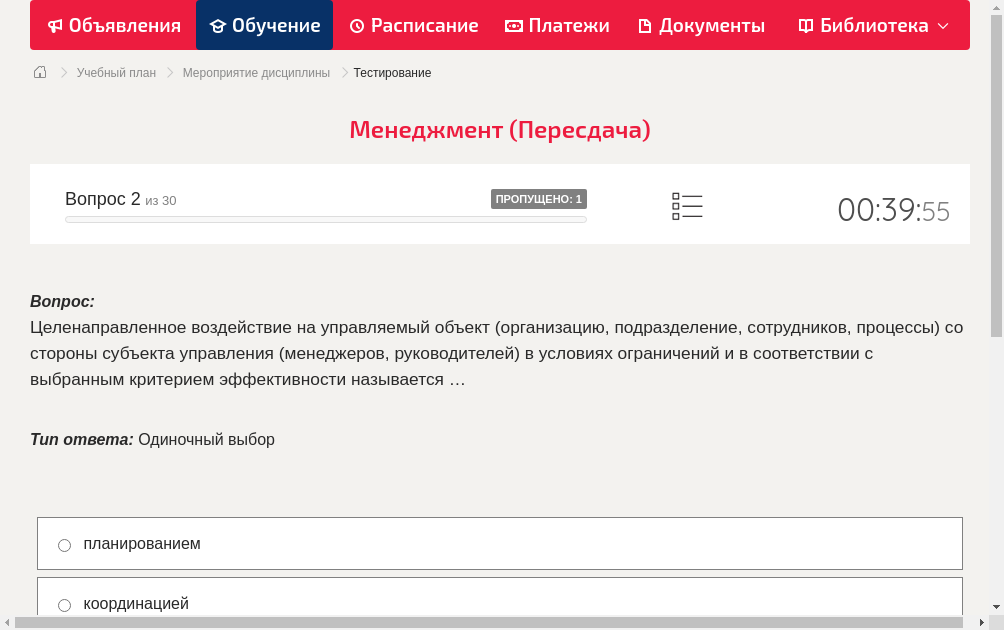Screen dimensions: 1004x630
Task: Click the megaphone icon next to Объявления
Action: point(54,25)
